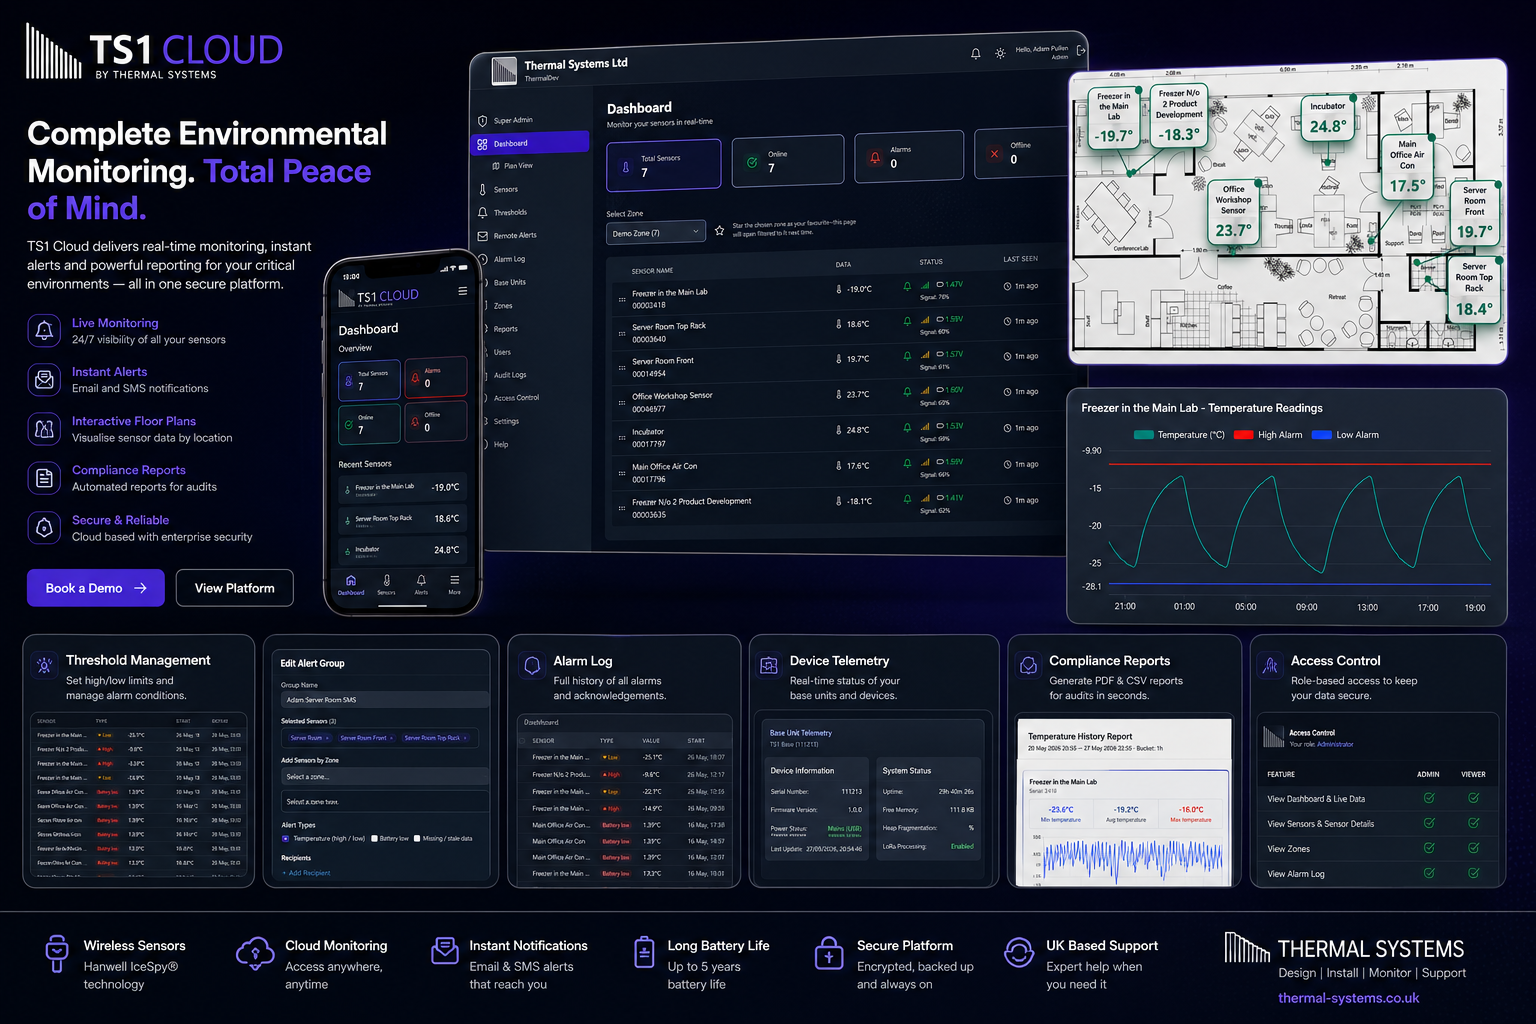Click the Add Recipient link
The image size is (1536, 1024).
pos(306,873)
